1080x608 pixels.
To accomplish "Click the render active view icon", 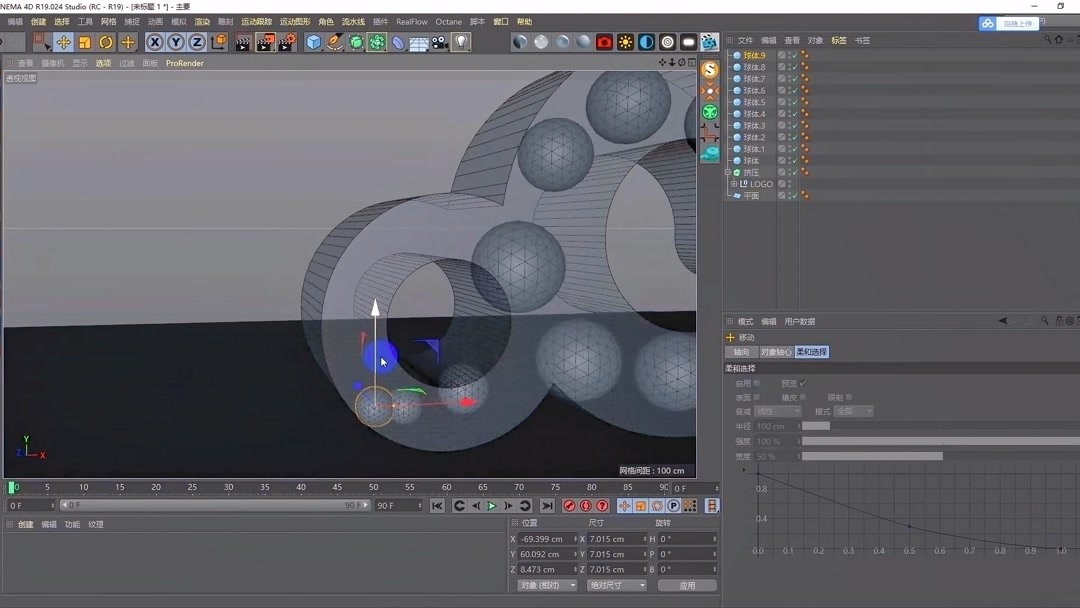I will point(241,41).
